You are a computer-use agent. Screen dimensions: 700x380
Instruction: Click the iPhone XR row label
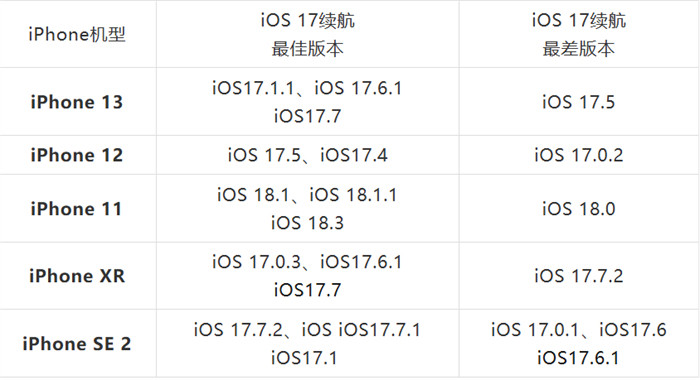coord(77,276)
